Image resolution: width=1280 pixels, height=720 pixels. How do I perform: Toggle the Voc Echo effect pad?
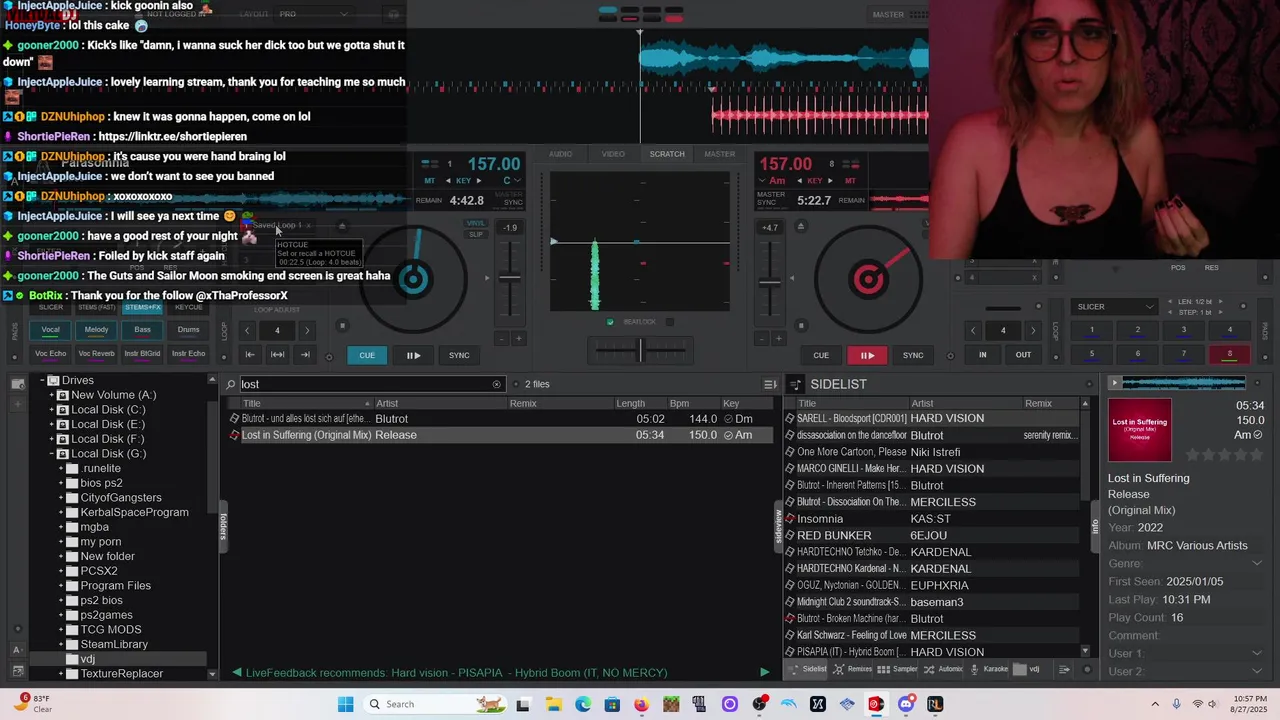[51, 353]
